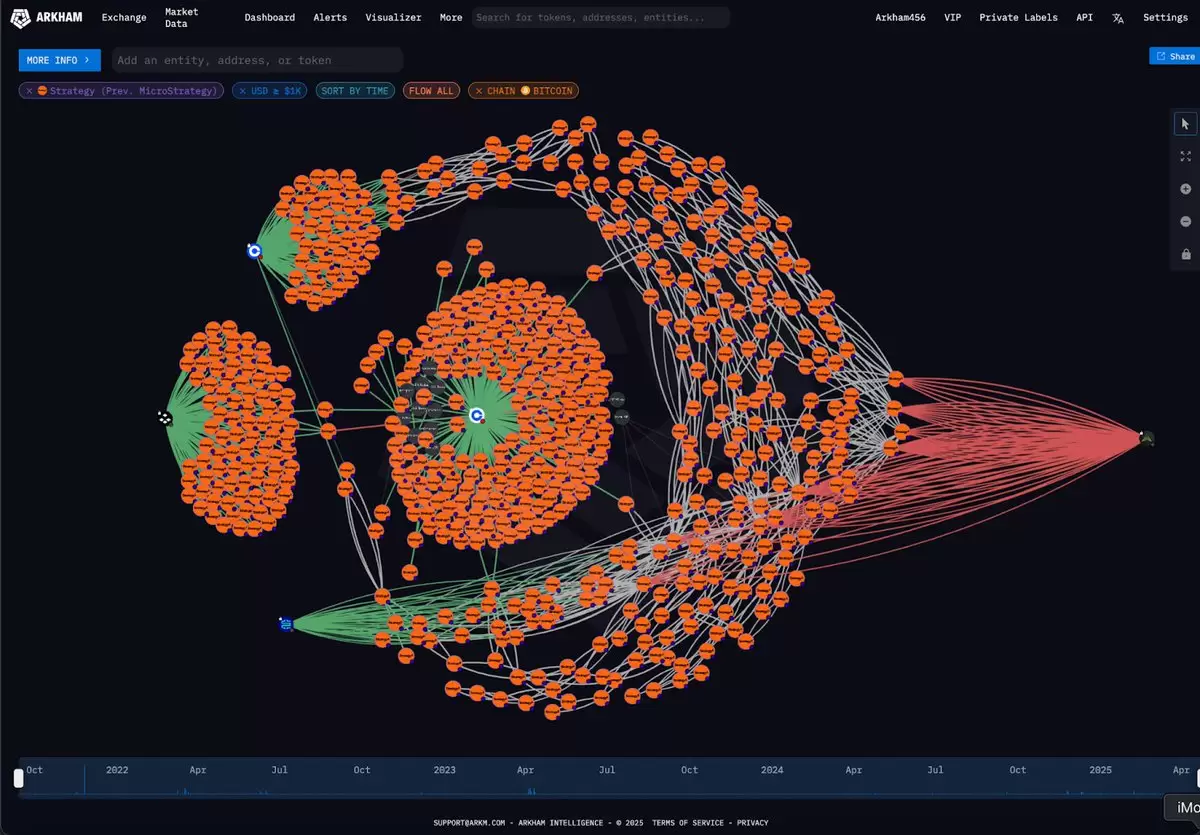
Task: Expand the MORE INFO panel
Action: 59,60
